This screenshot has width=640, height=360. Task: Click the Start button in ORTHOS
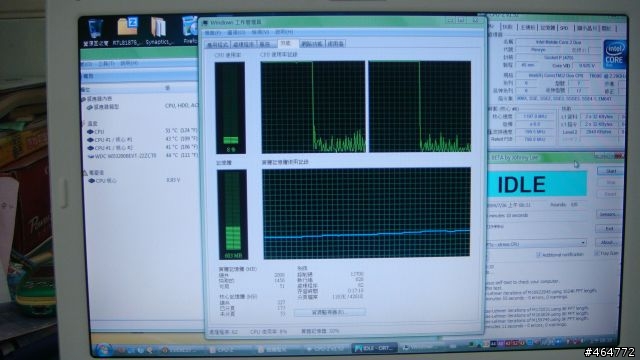(610, 171)
